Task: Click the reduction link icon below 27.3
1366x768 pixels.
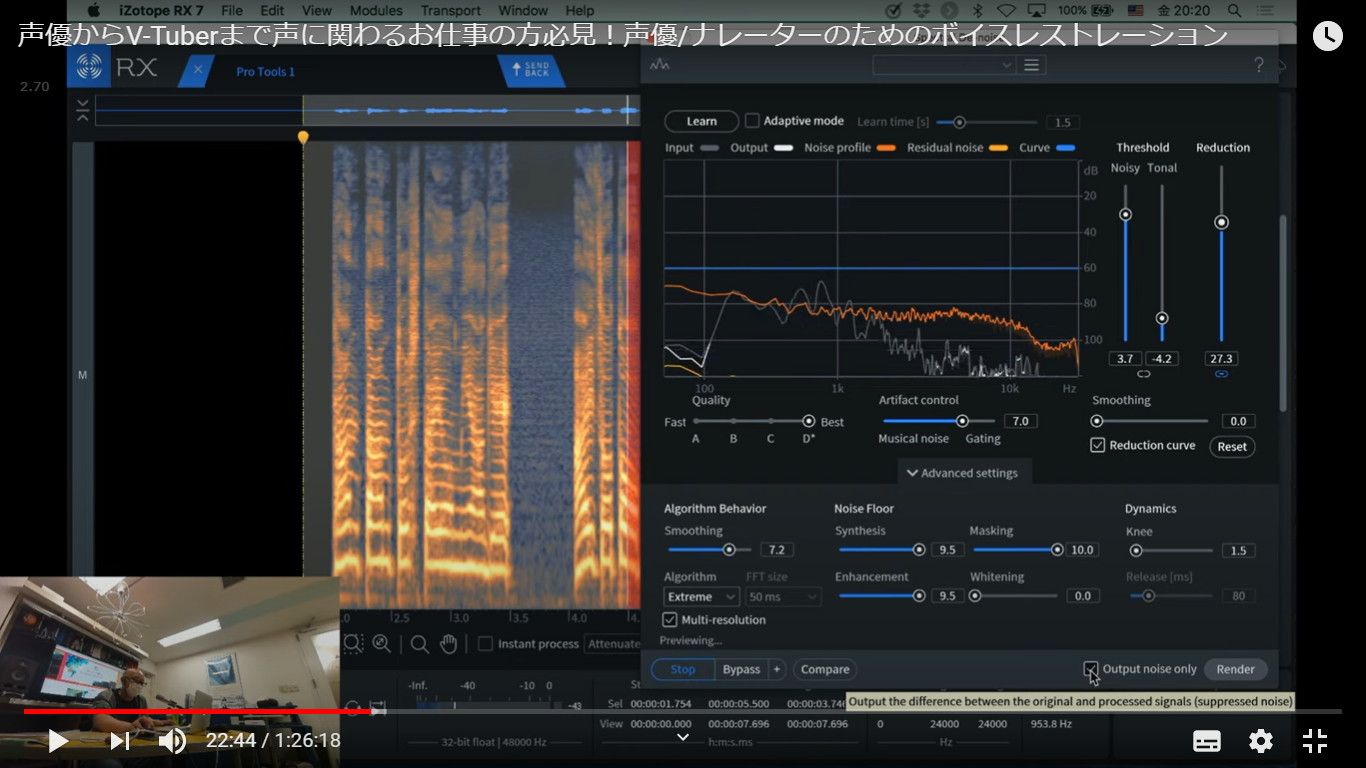Action: coord(1221,374)
